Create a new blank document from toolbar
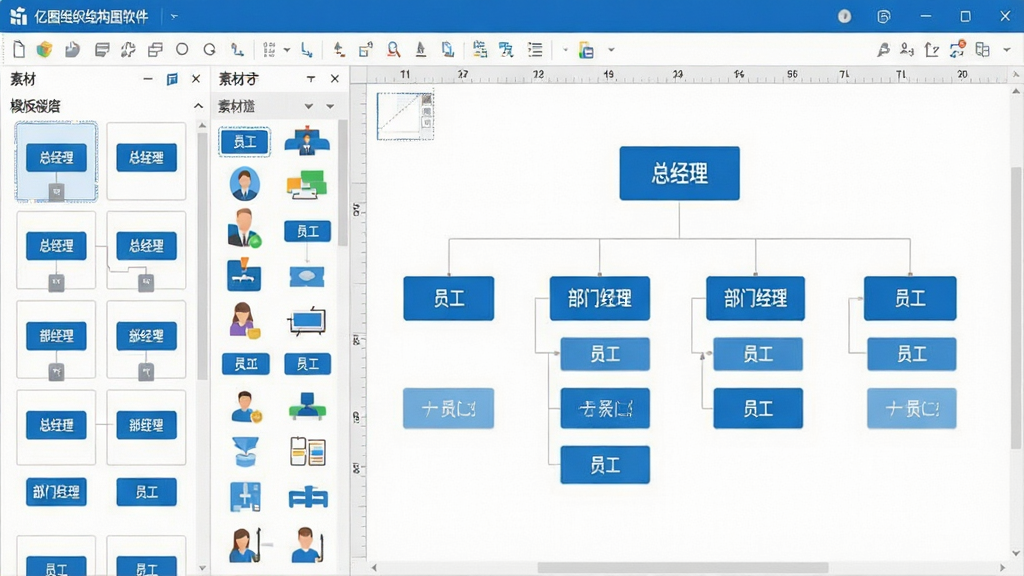Image resolution: width=1024 pixels, height=576 pixels. click(19, 49)
